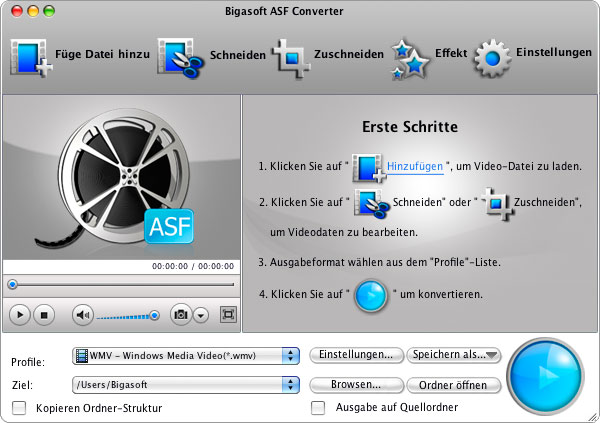
Task: Click the Browsen... button
Action: [356, 385]
